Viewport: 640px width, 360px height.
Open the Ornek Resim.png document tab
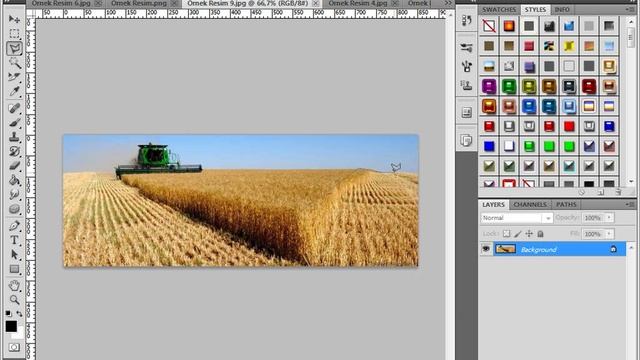pyautogui.click(x=139, y=3)
